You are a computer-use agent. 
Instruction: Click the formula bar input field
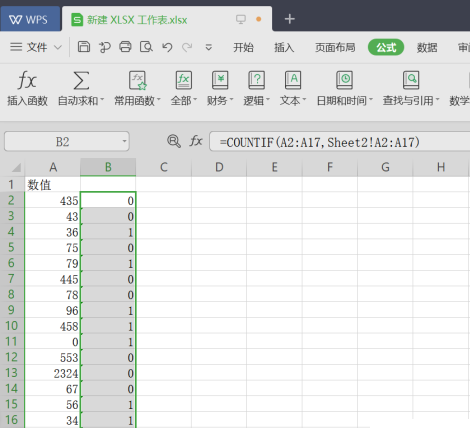coord(339,142)
